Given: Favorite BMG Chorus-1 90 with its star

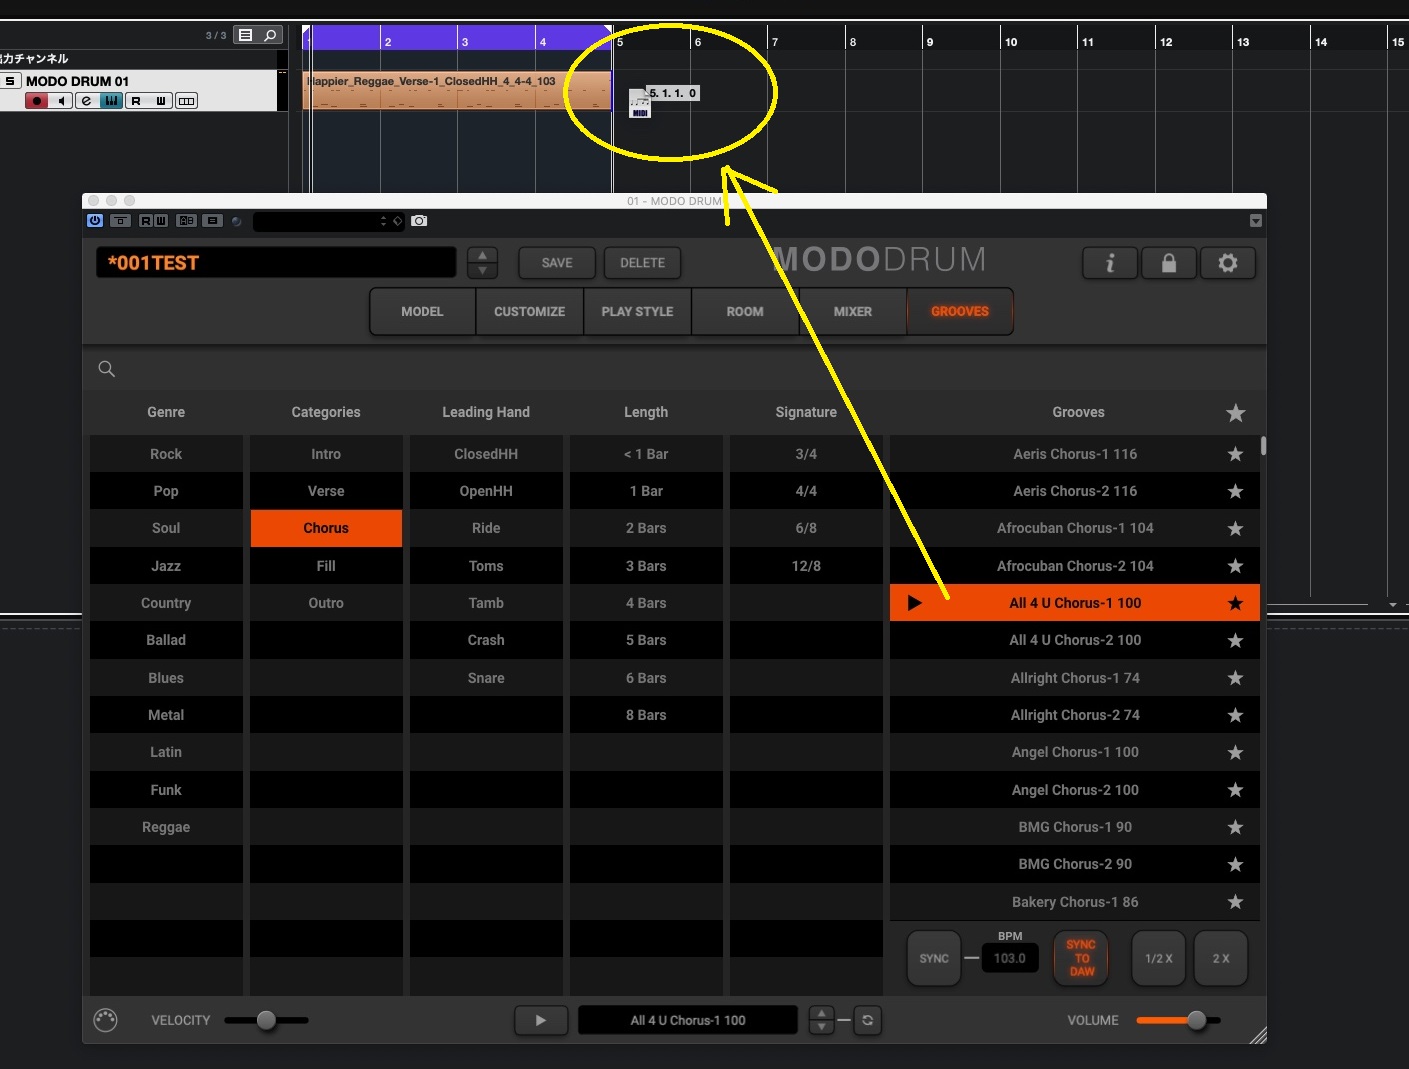Looking at the screenshot, I should 1235,827.
